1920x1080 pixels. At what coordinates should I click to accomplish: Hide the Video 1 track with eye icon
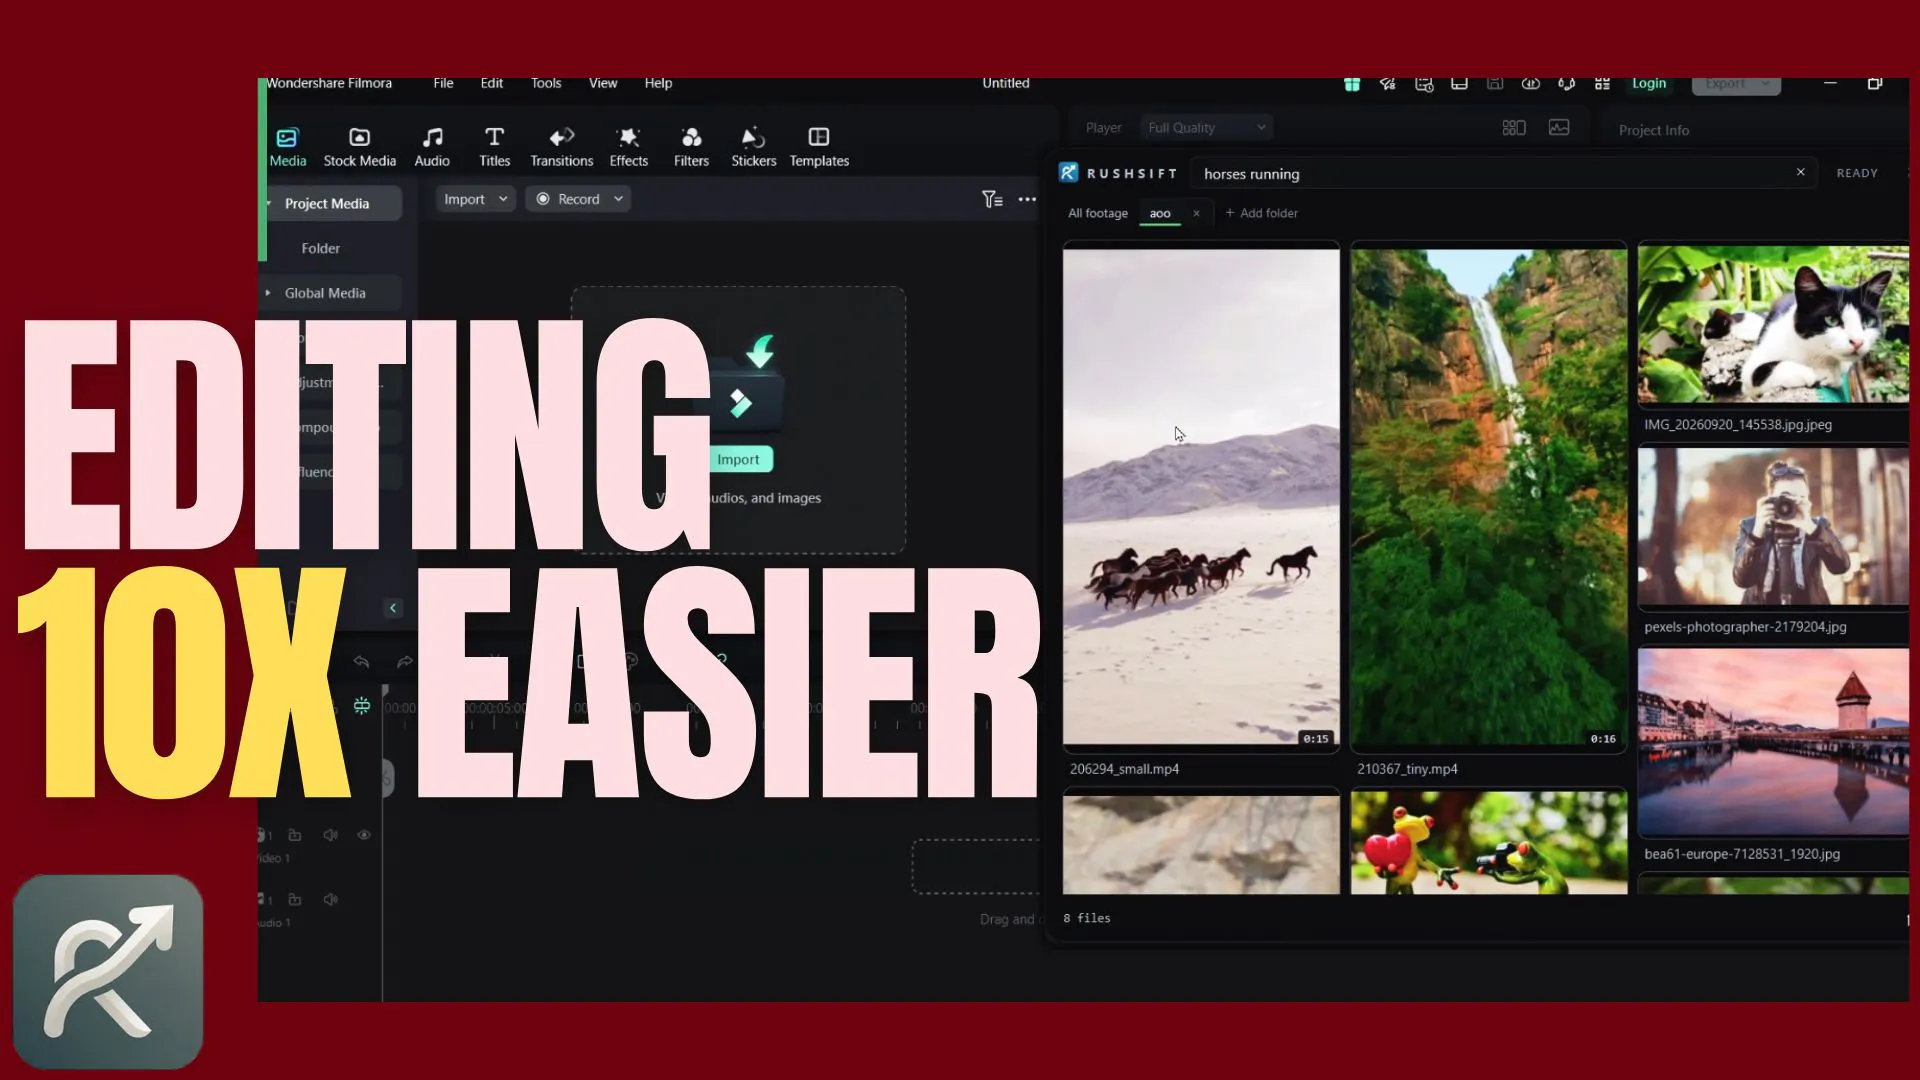(364, 834)
